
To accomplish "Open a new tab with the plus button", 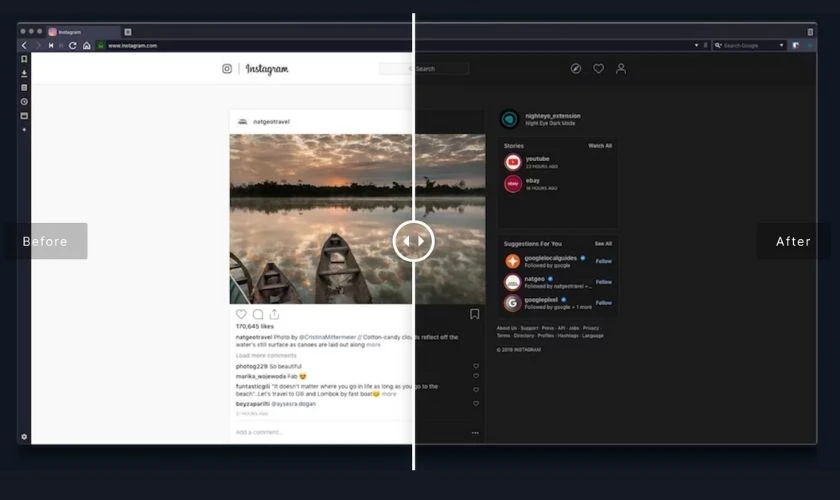I will pos(128,32).
